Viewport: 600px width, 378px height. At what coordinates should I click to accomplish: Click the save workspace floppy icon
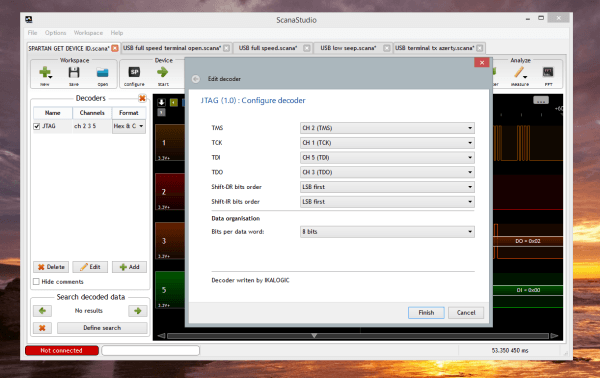point(73,72)
